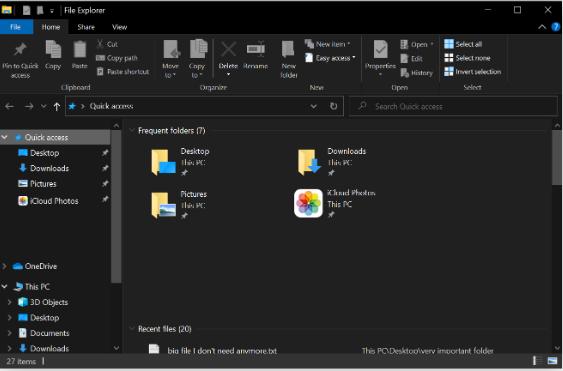The width and height of the screenshot is (563, 371).
Task: Open the Easy access dropdown
Action: click(330, 58)
